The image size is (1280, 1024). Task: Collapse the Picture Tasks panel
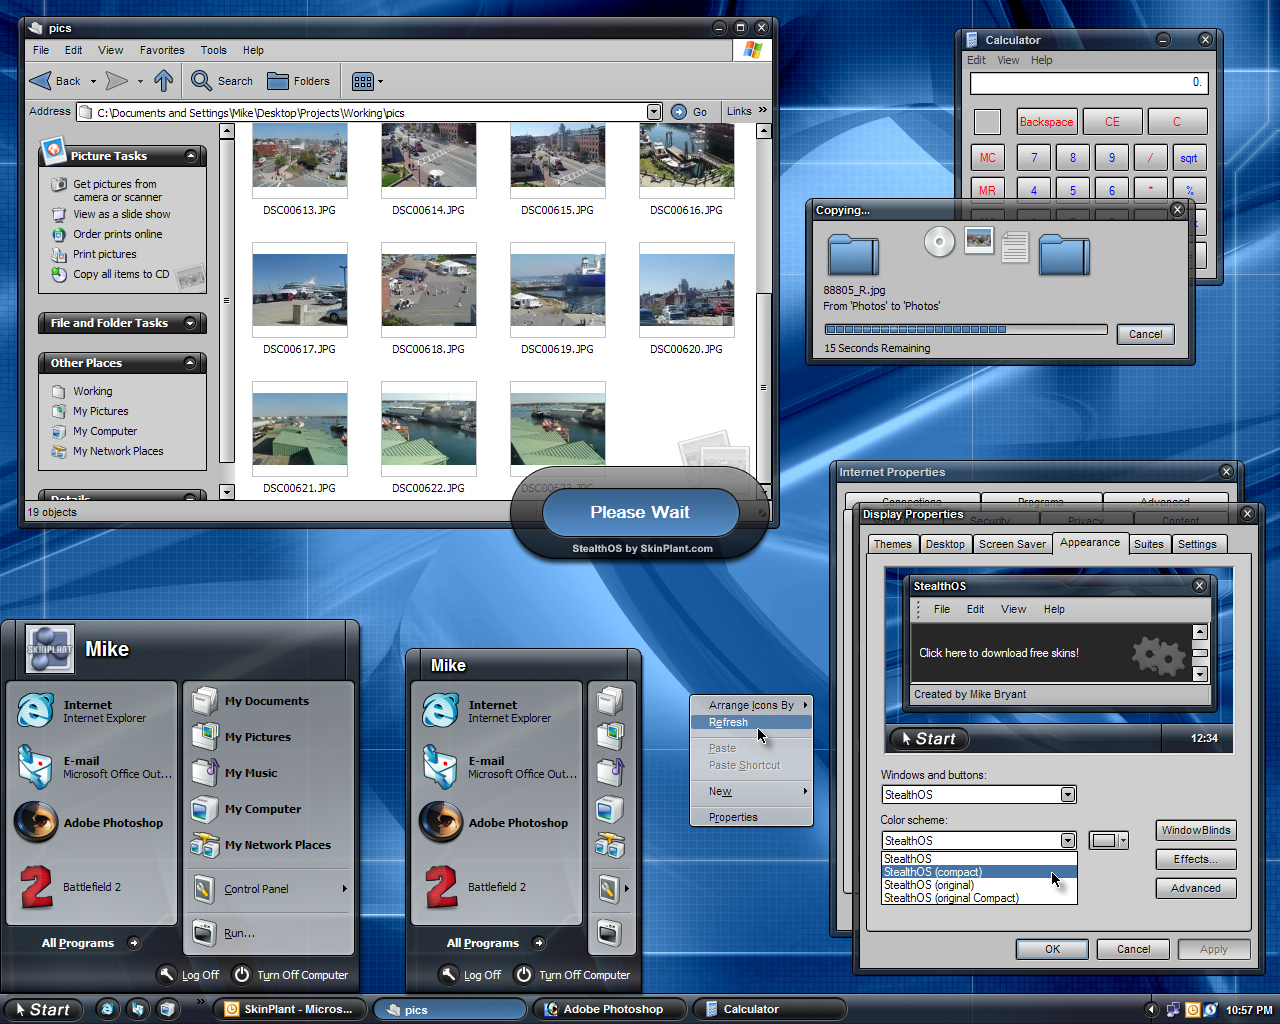[x=191, y=156]
